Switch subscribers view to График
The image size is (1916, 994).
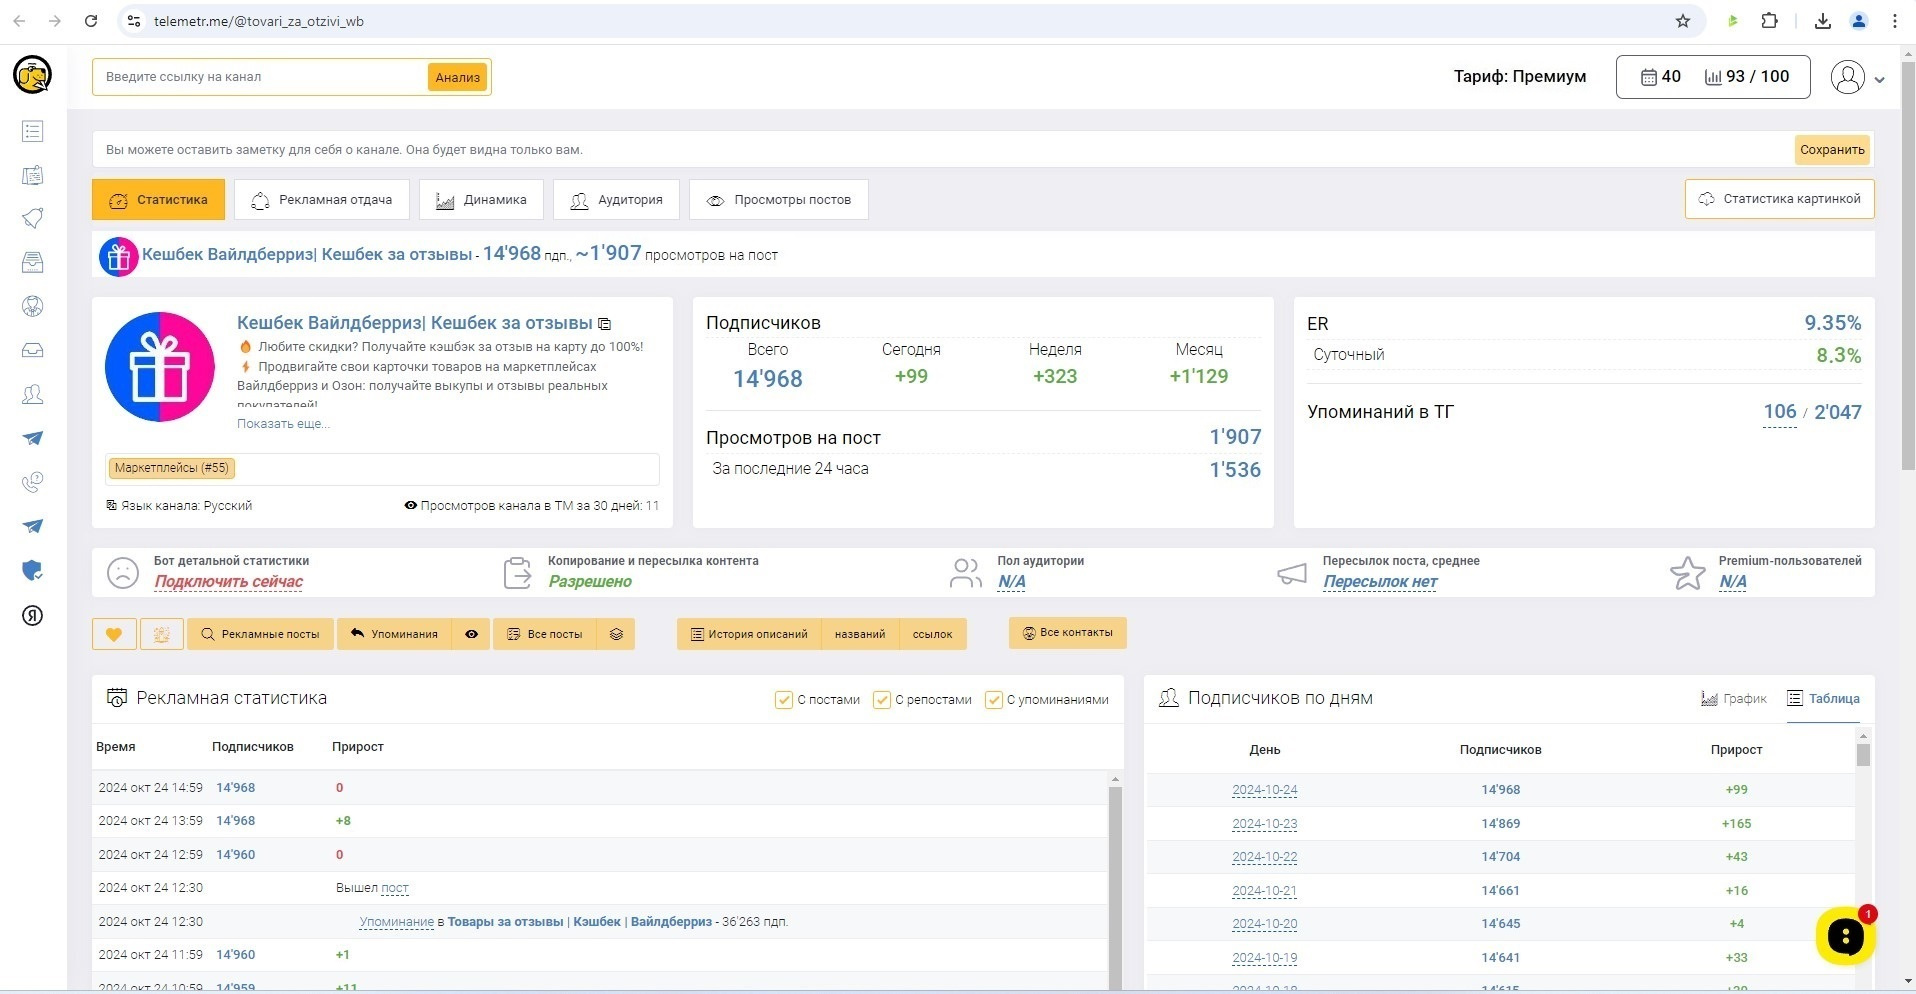pyautogui.click(x=1734, y=699)
